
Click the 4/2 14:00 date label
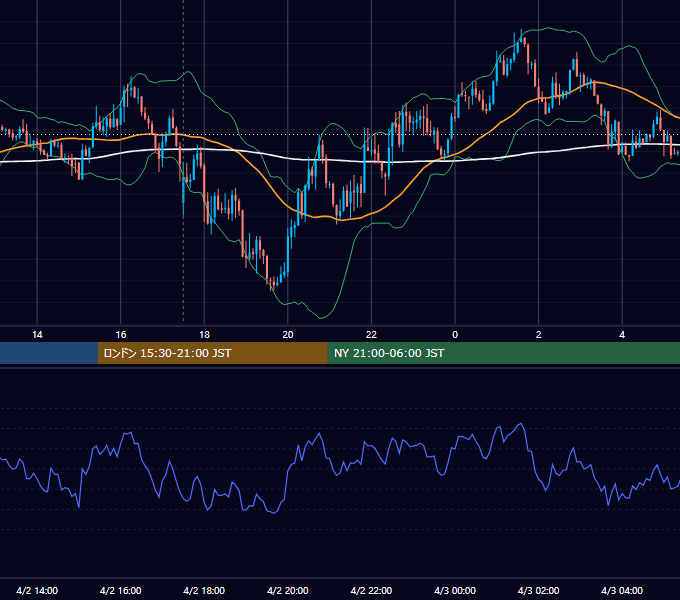tap(37, 590)
